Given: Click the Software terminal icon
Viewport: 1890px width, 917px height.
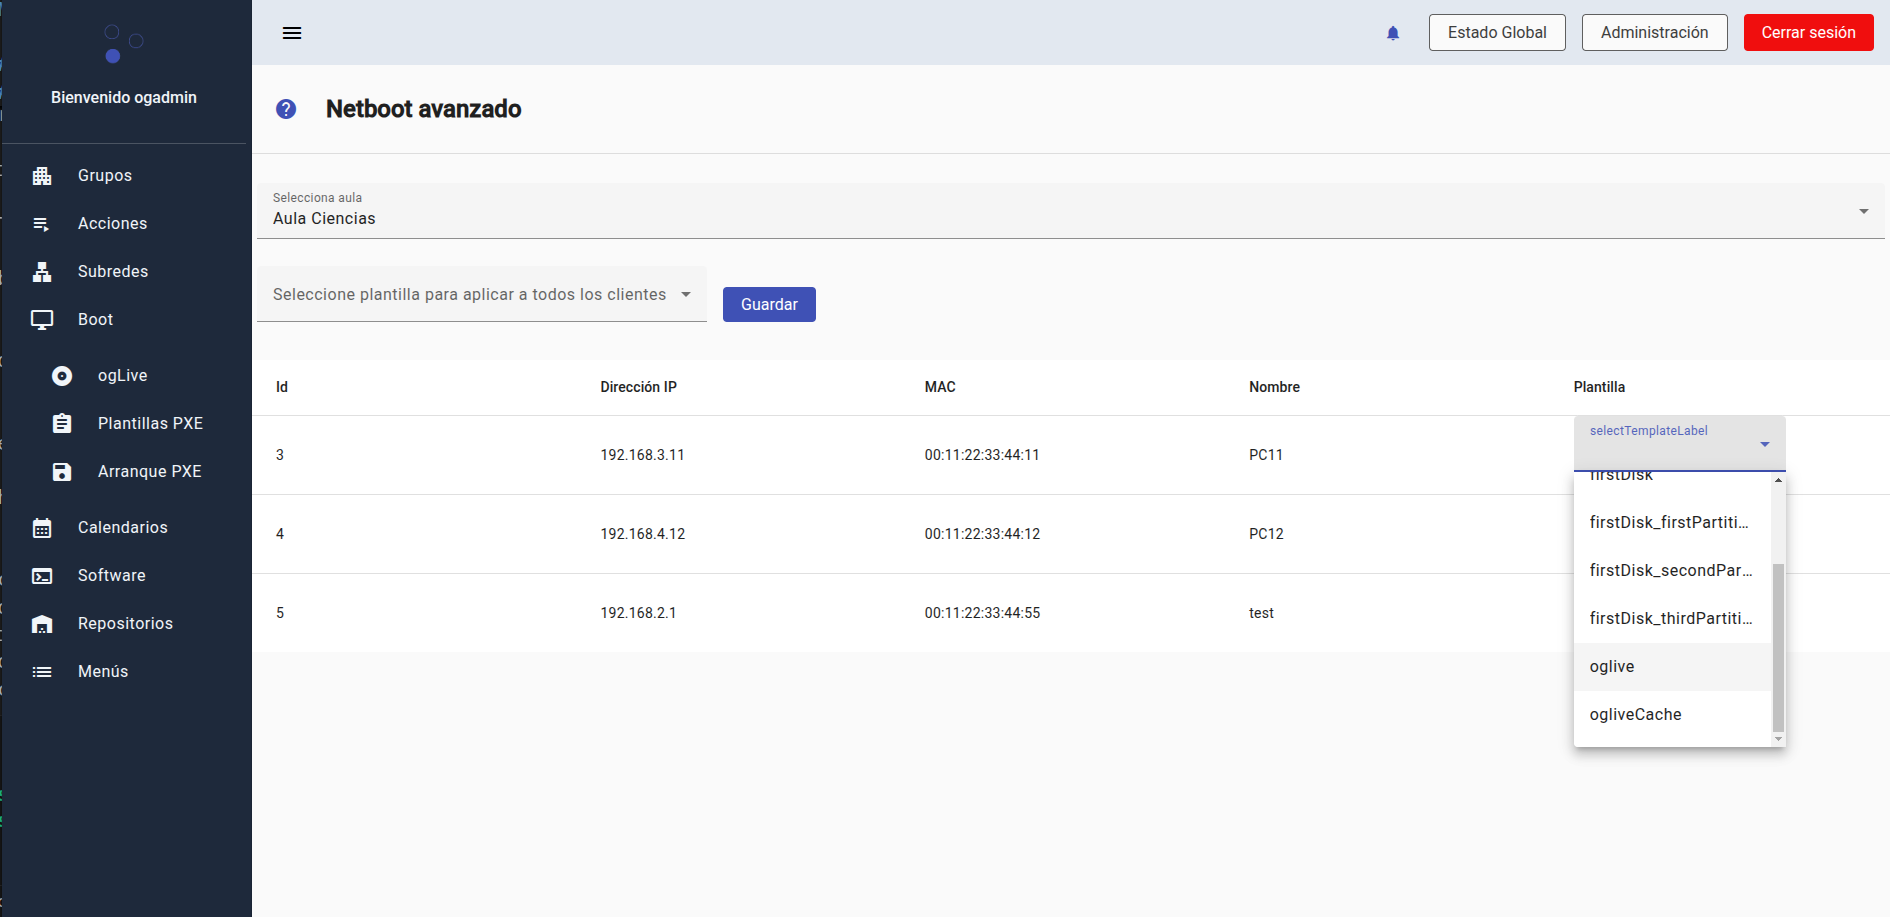Looking at the screenshot, I should coord(42,576).
